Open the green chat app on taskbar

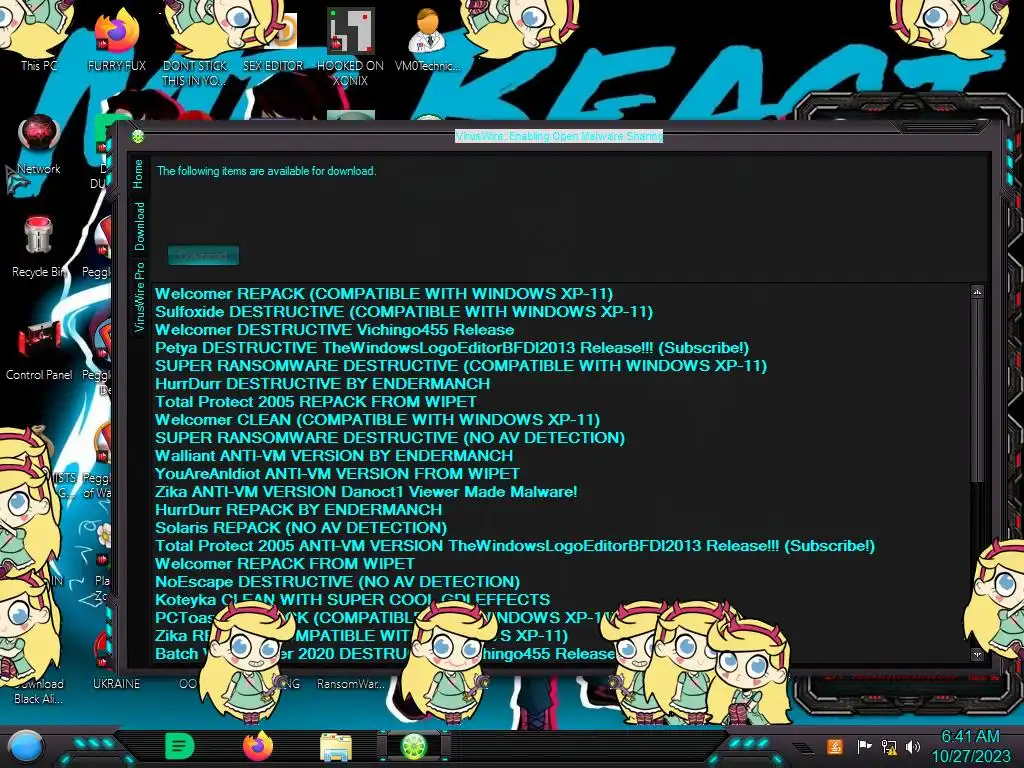tap(179, 746)
